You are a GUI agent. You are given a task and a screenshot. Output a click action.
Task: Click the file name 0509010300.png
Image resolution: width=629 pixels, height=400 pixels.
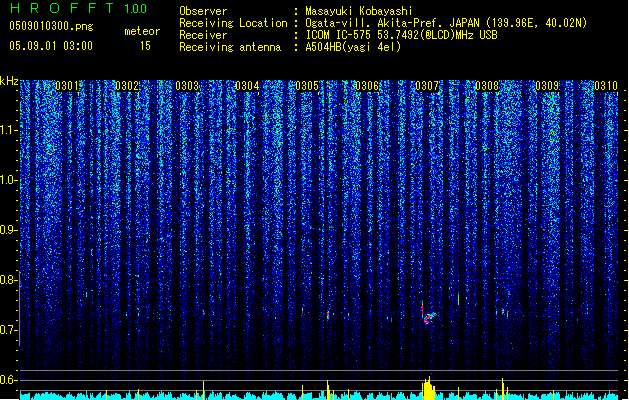51,26
